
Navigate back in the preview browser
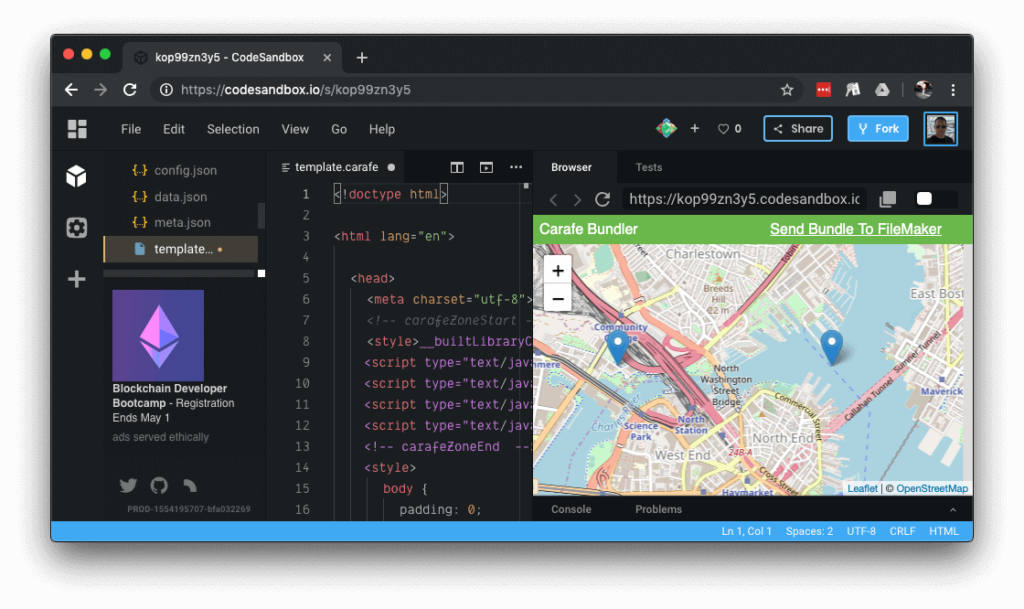(553, 199)
